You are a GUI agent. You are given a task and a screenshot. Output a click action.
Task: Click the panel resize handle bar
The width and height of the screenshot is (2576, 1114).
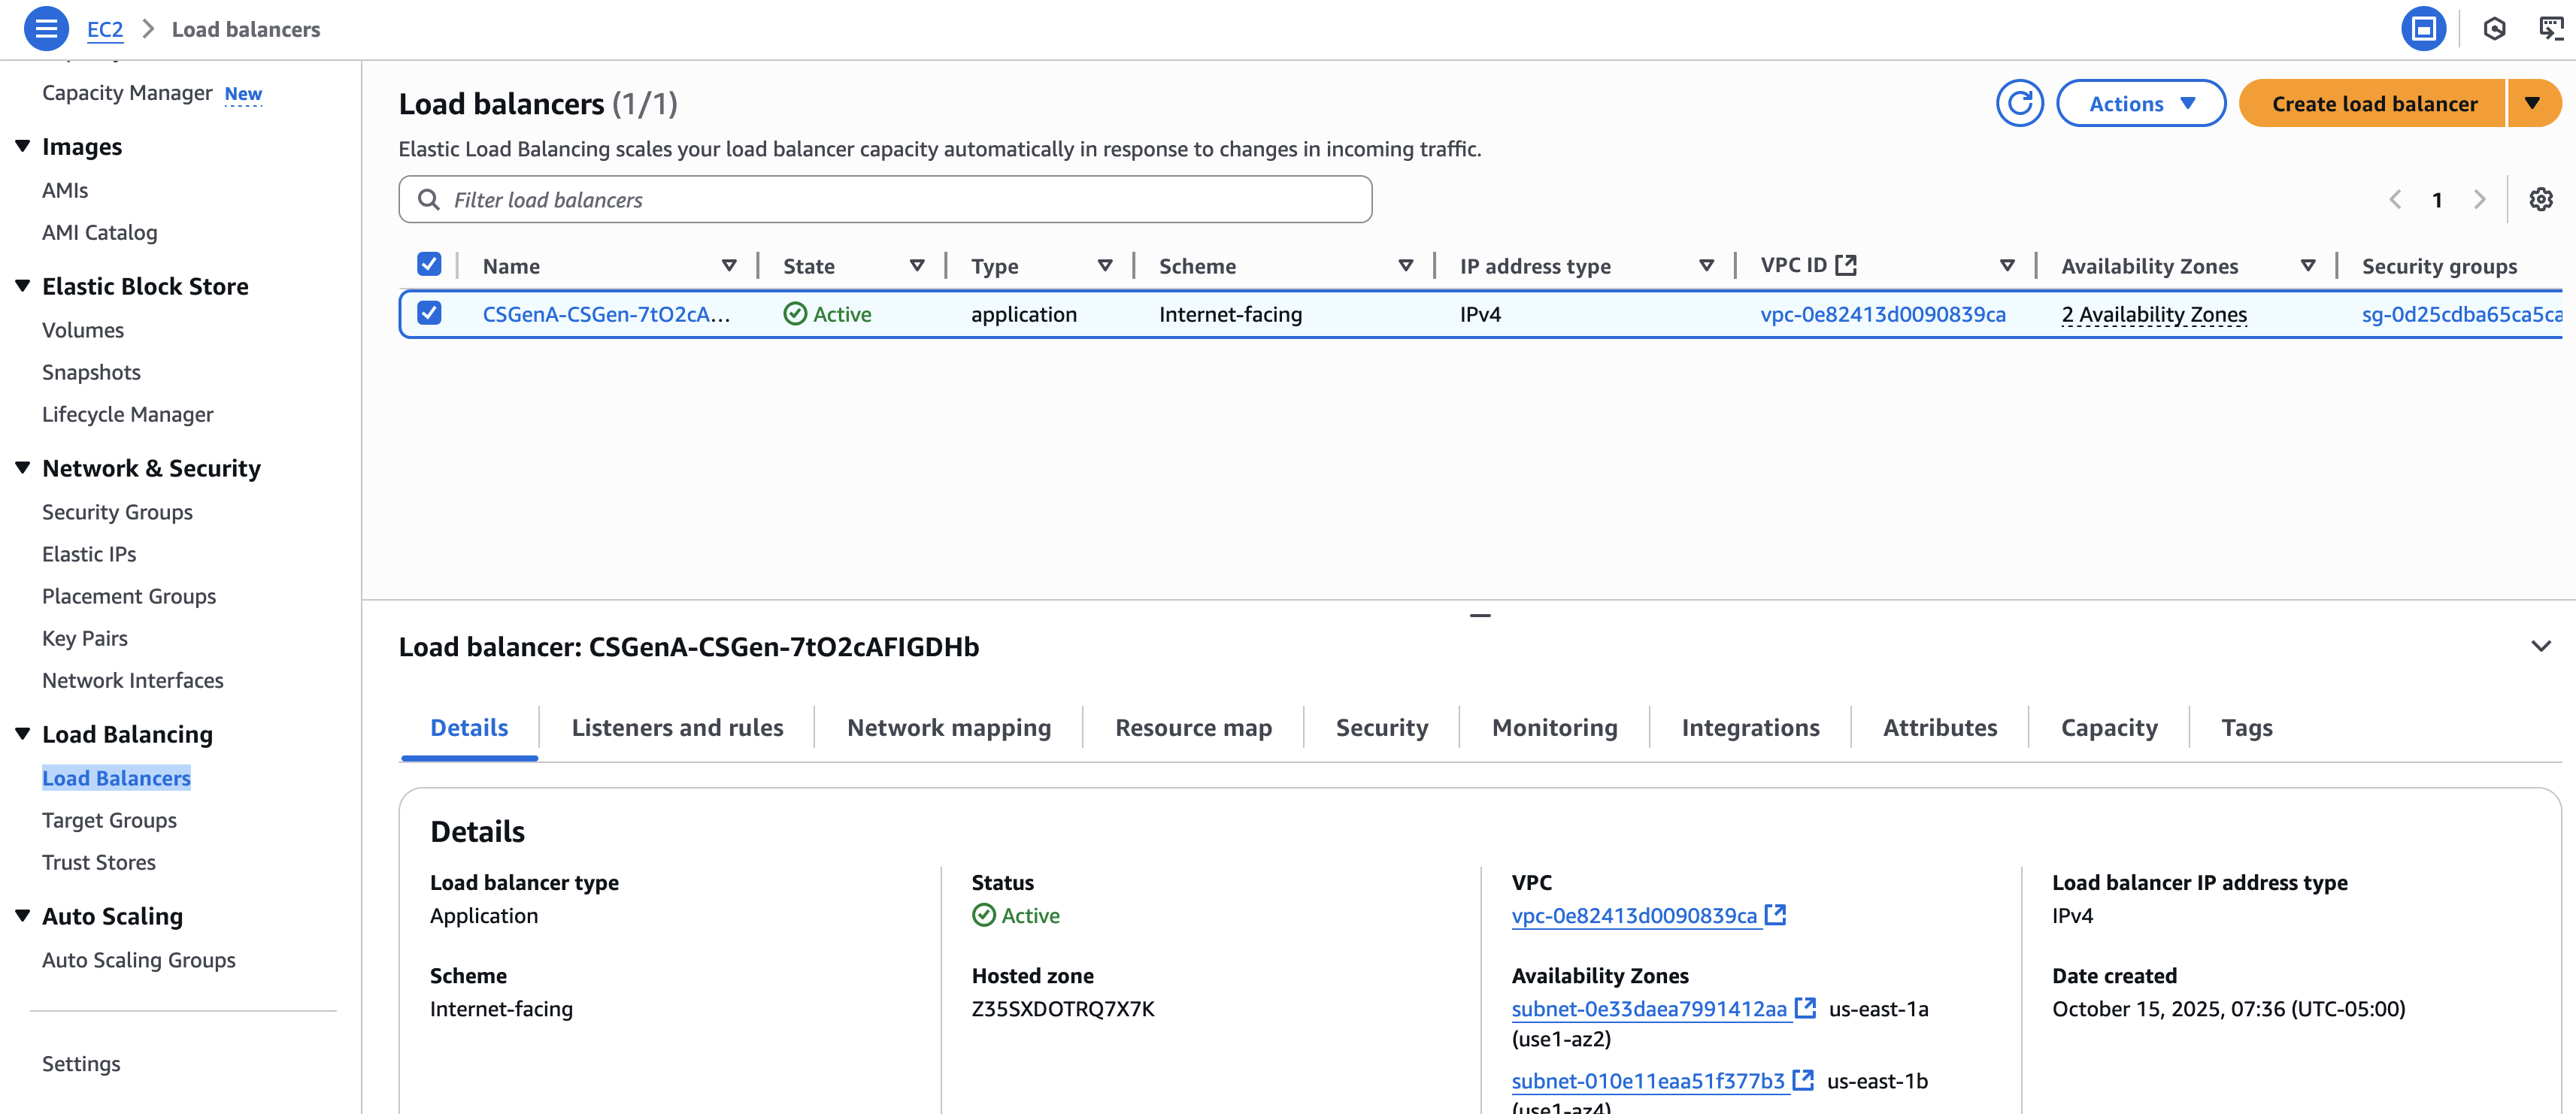[1480, 616]
